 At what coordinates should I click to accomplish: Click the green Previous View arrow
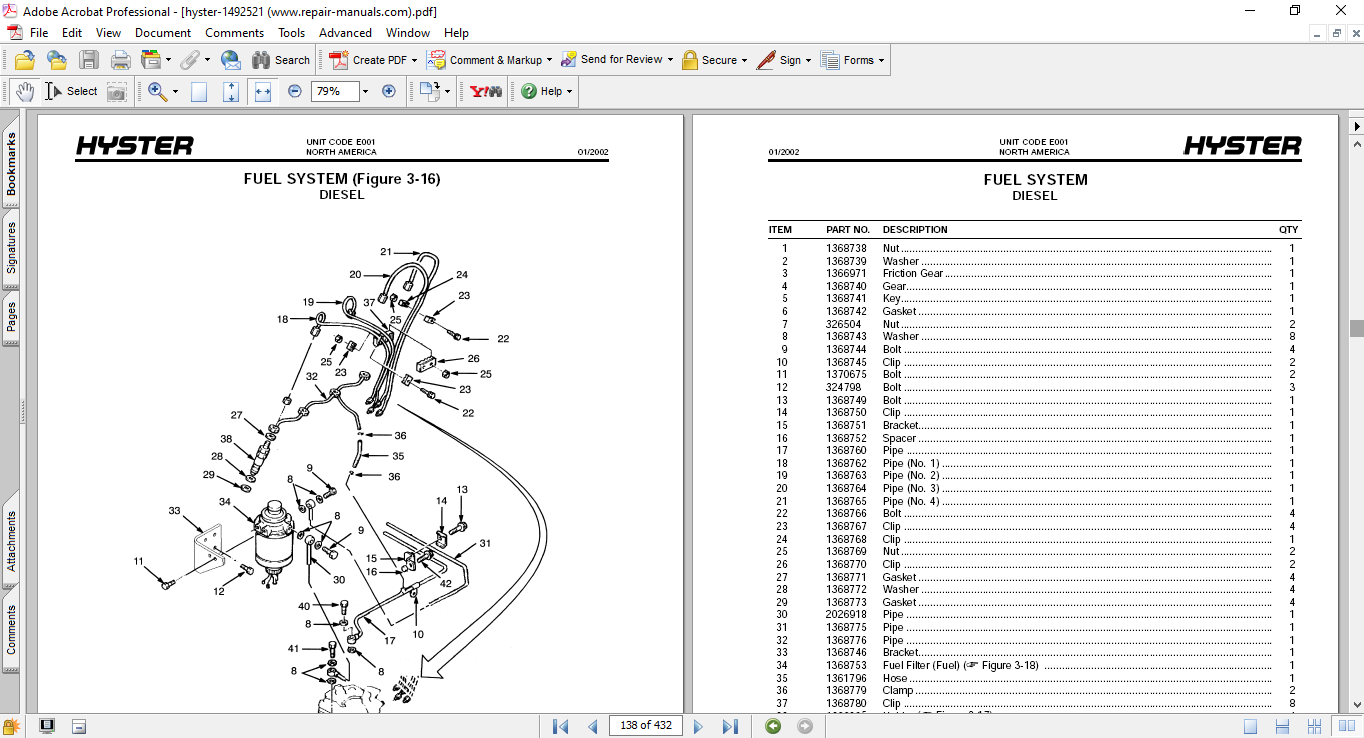tap(773, 726)
